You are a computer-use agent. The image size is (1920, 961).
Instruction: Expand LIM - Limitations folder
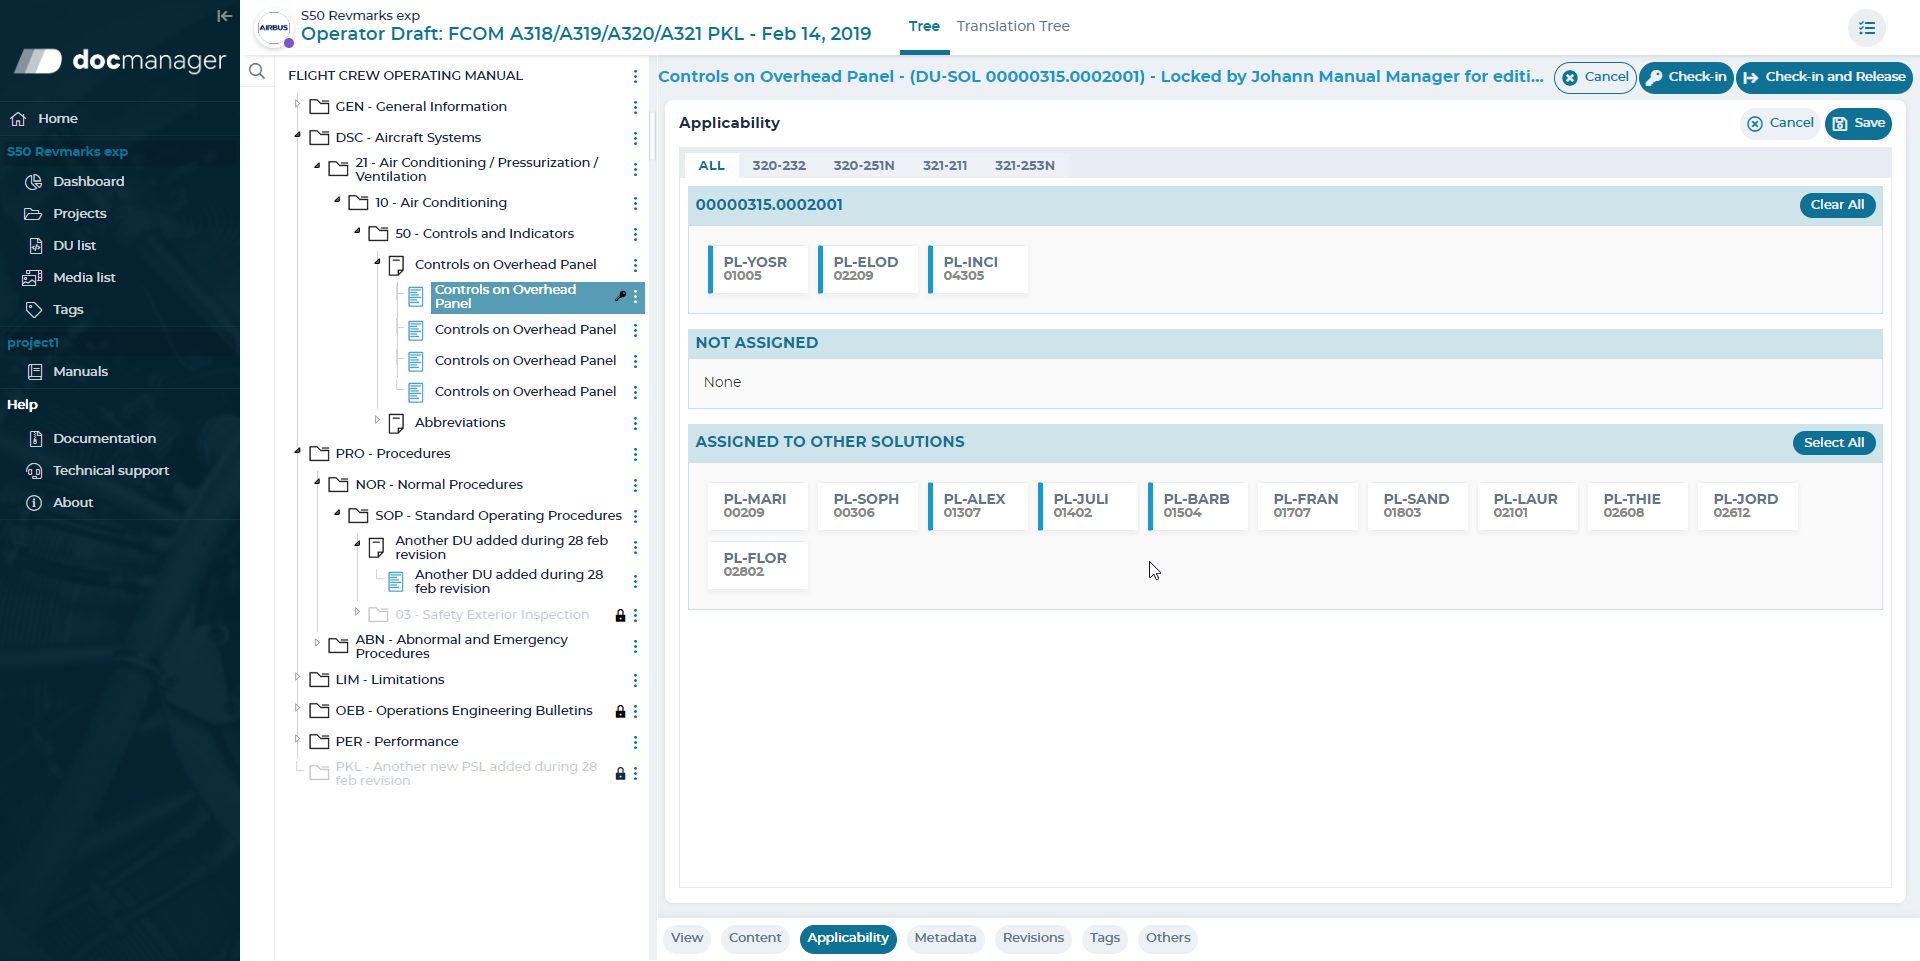(x=297, y=677)
